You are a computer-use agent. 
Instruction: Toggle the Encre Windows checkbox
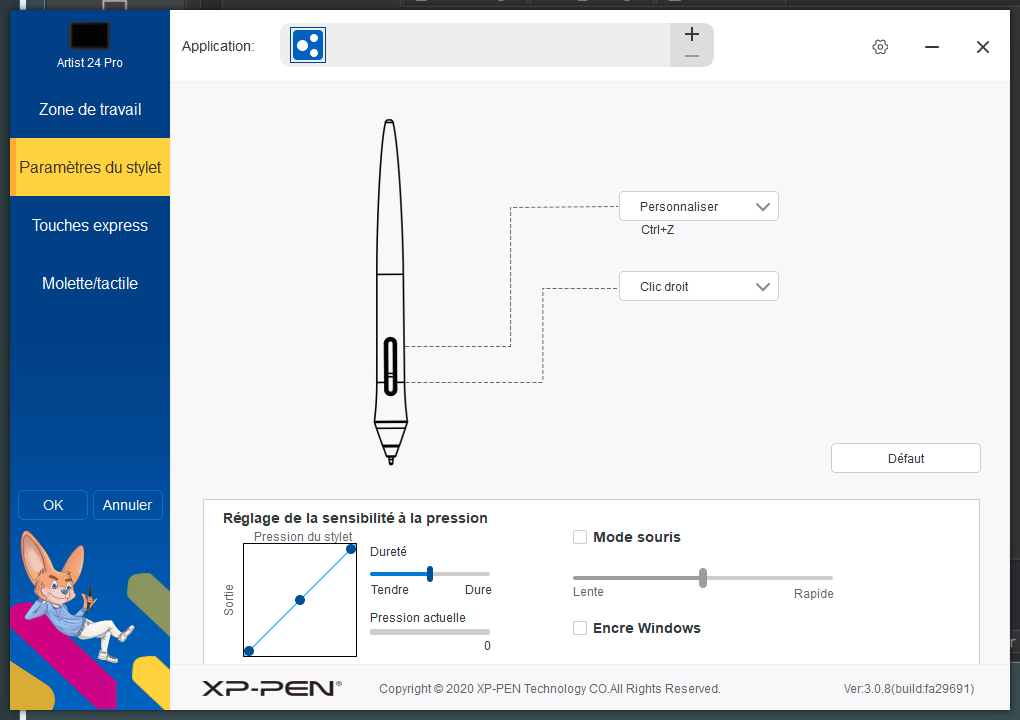point(580,628)
